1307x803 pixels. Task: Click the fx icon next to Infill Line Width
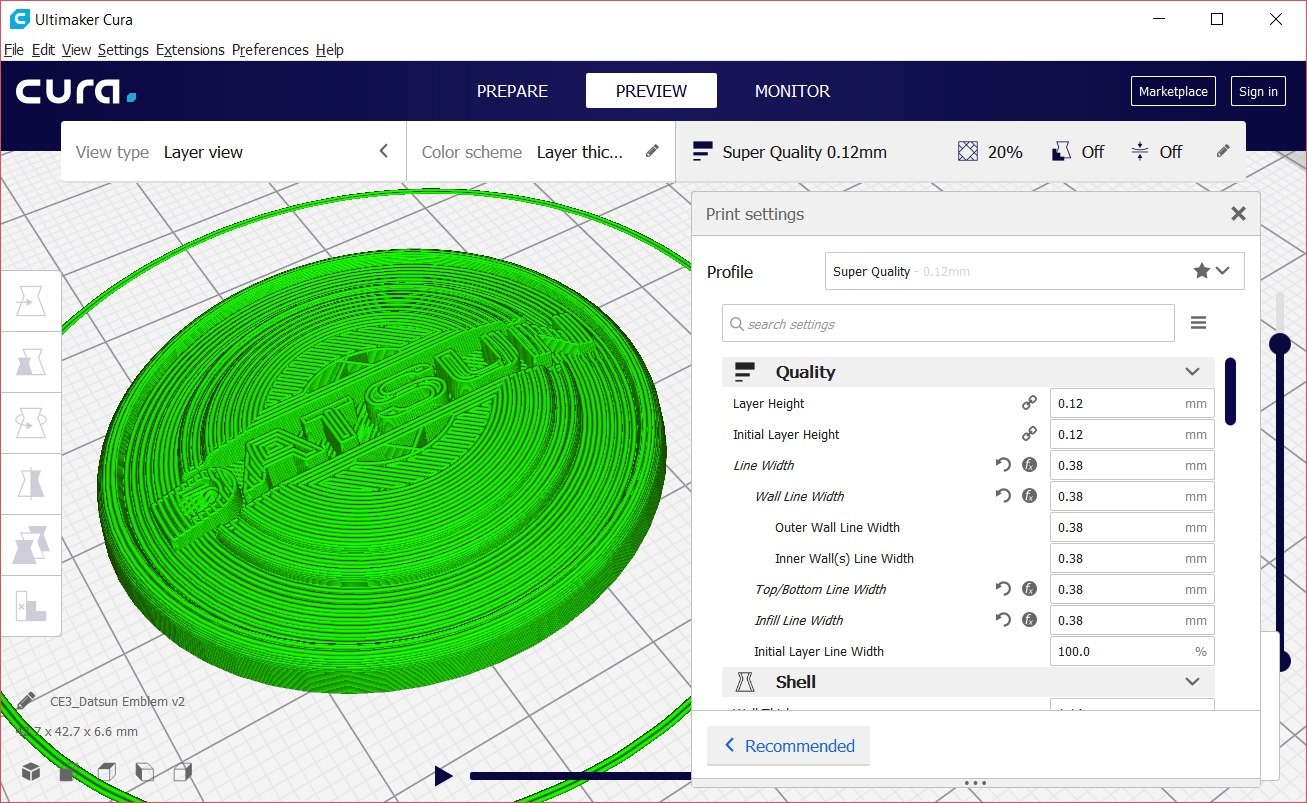(1029, 621)
